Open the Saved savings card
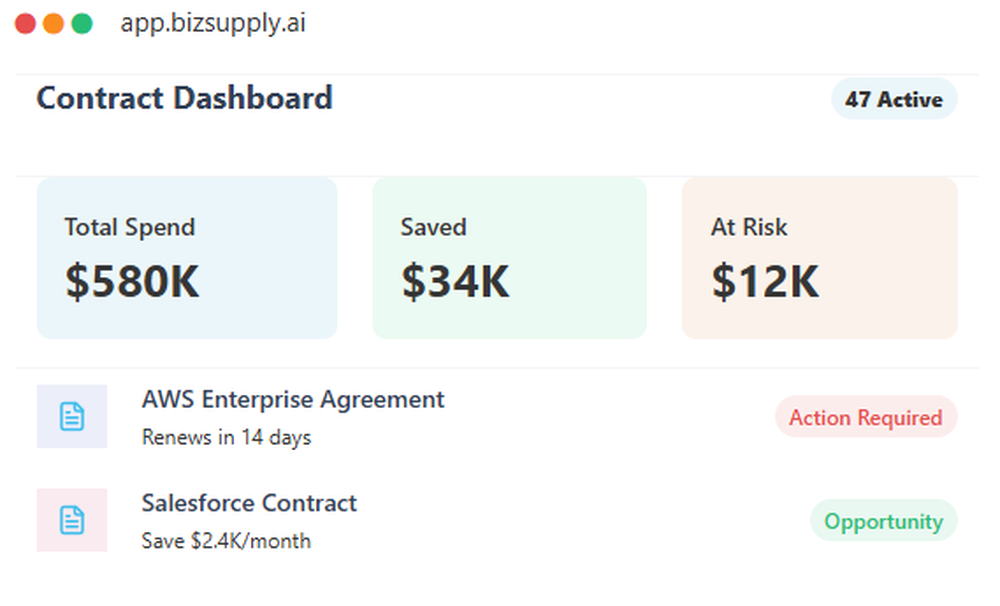Screen dimensions: 1000x606 510,258
